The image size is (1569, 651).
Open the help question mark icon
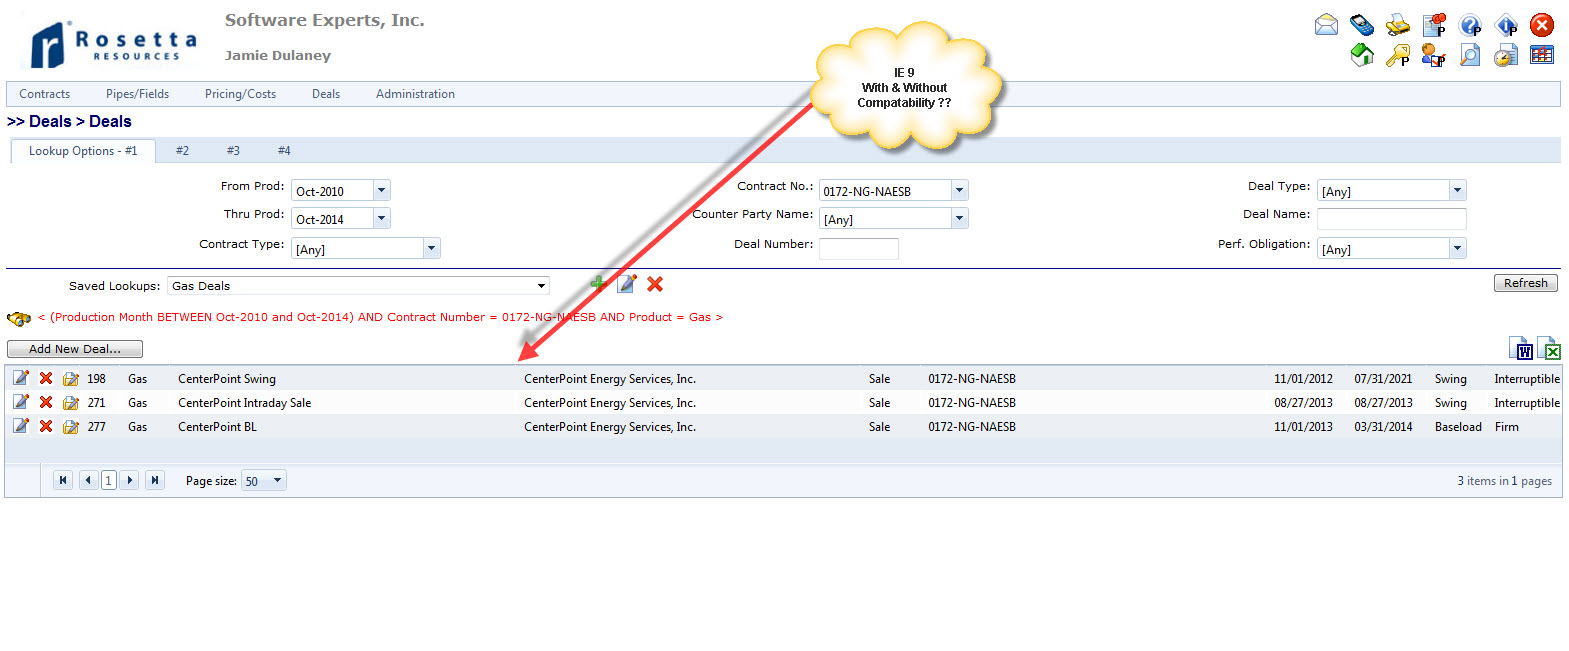1470,25
